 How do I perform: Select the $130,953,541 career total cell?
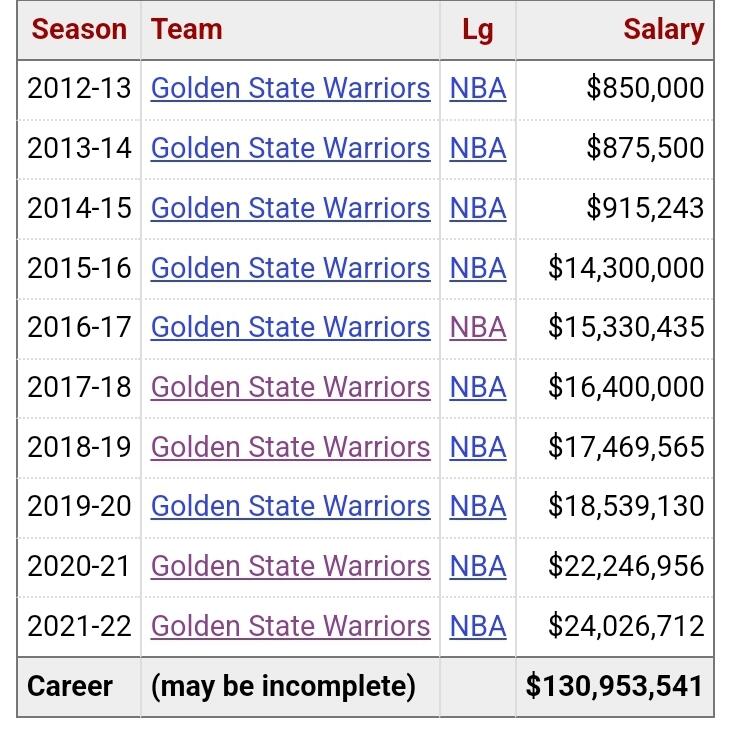pyautogui.click(x=615, y=687)
